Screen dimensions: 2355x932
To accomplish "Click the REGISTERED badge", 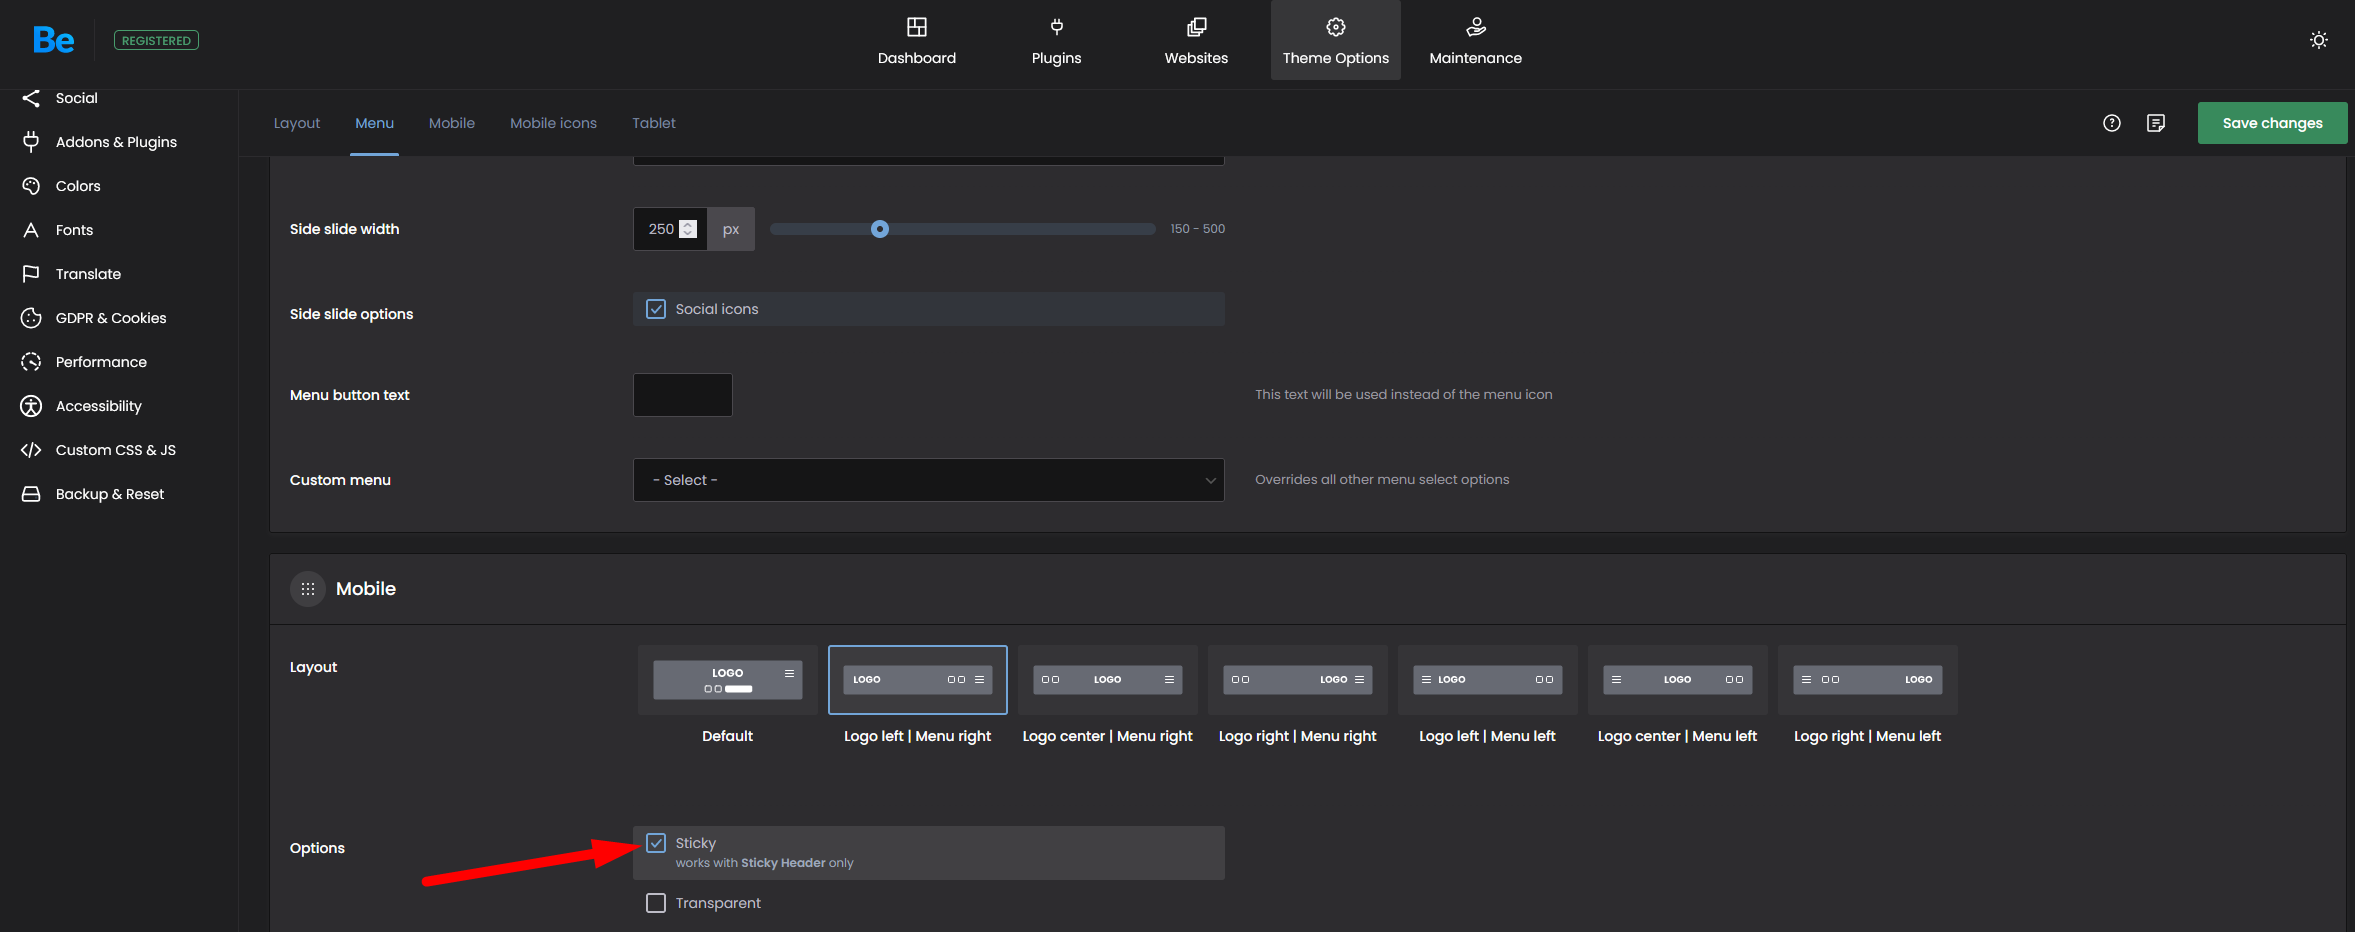I will coord(156,40).
